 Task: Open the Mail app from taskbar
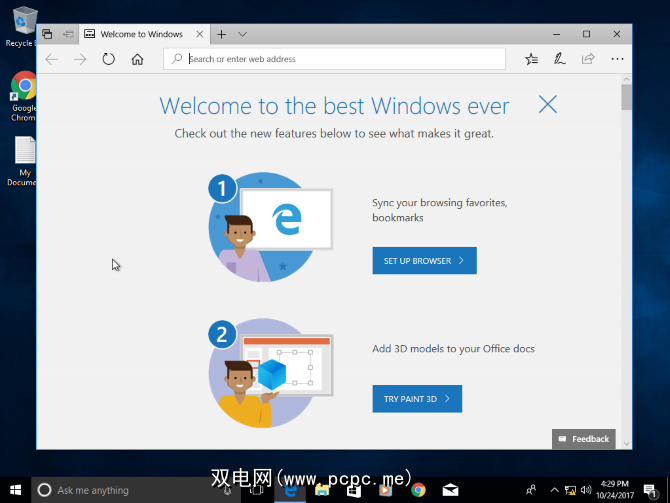(x=450, y=490)
